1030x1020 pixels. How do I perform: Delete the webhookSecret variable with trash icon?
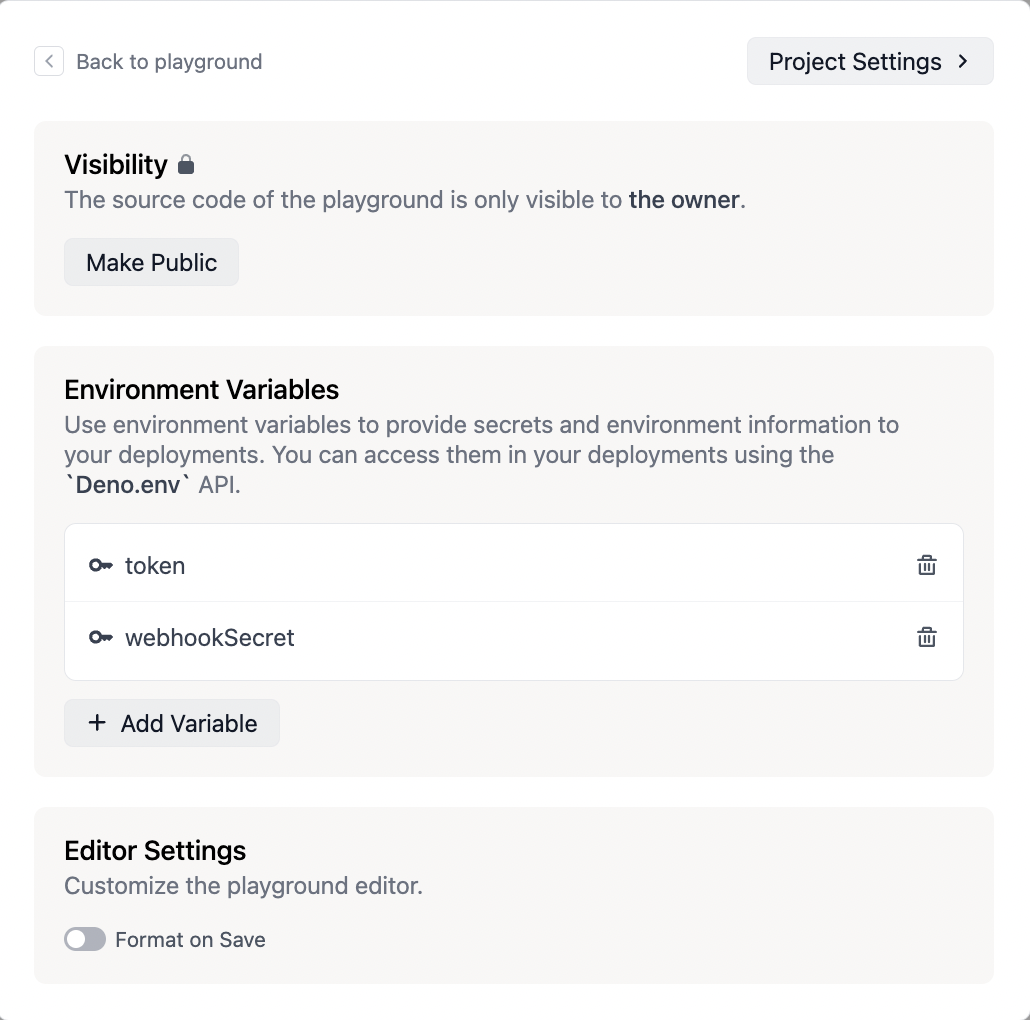pos(927,638)
